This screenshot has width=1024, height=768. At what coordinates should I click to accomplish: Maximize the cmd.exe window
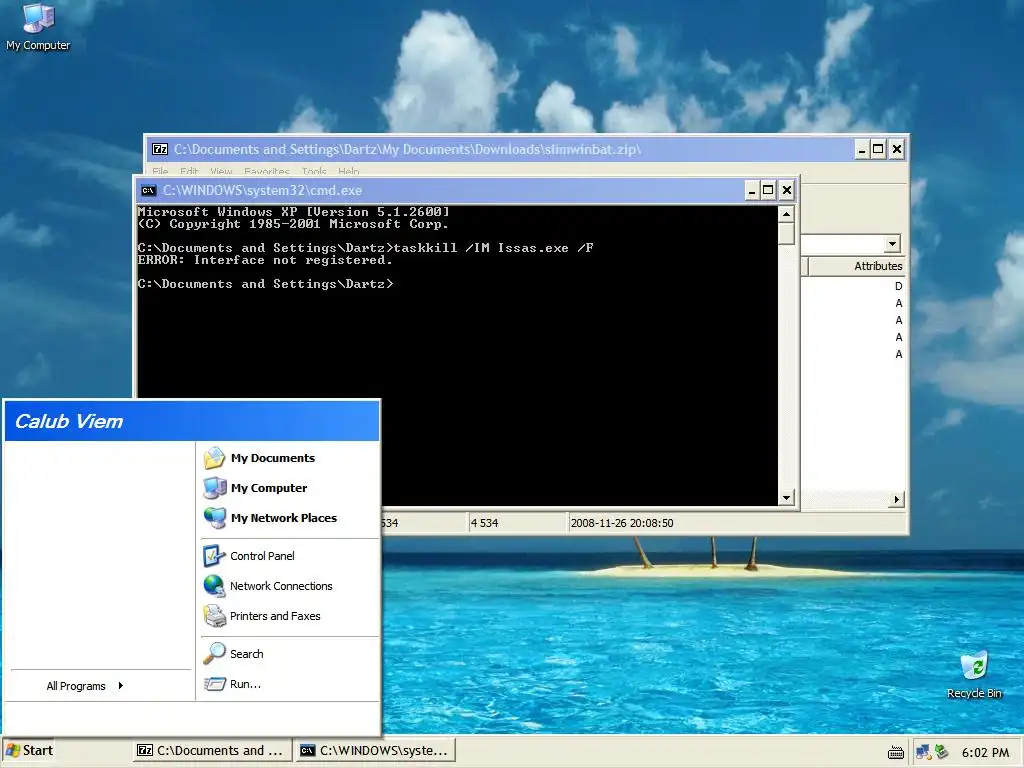[x=769, y=191]
